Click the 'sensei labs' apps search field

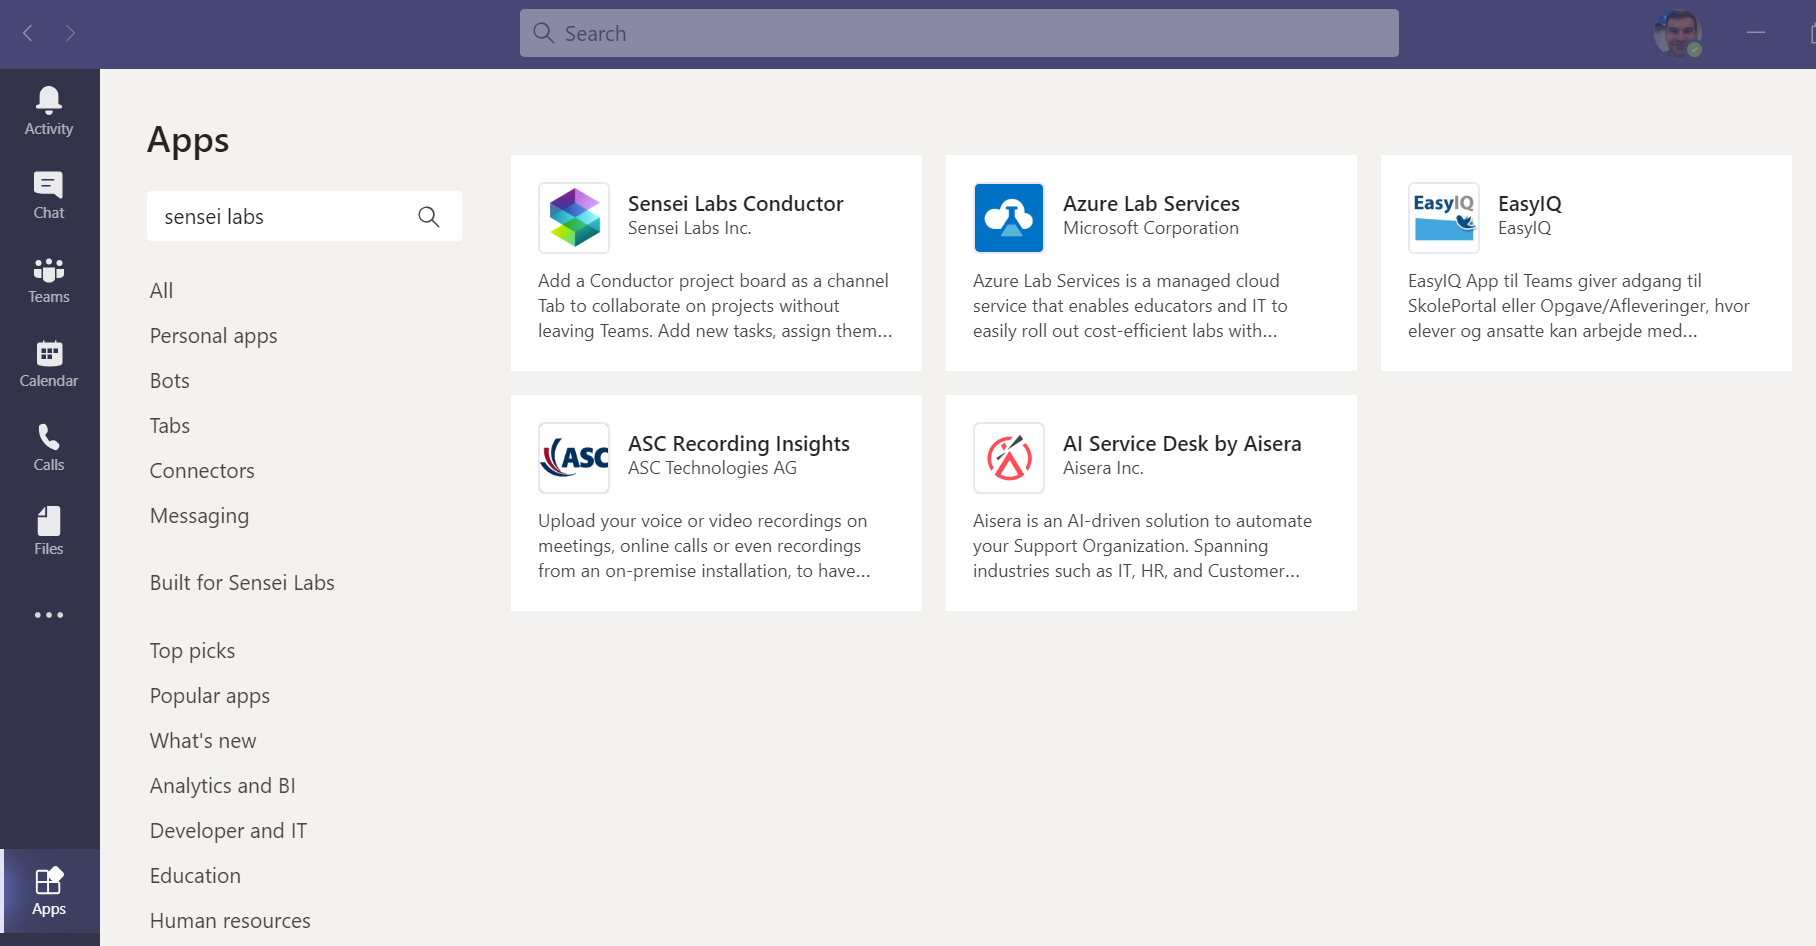pos(304,216)
